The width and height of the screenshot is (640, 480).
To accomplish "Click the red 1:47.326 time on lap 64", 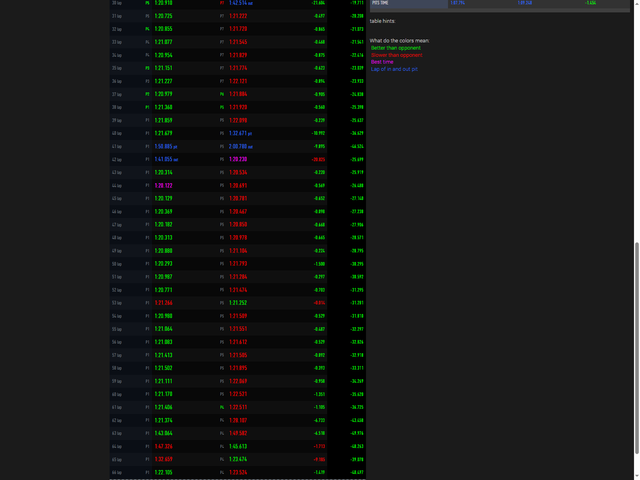I will tap(163, 447).
